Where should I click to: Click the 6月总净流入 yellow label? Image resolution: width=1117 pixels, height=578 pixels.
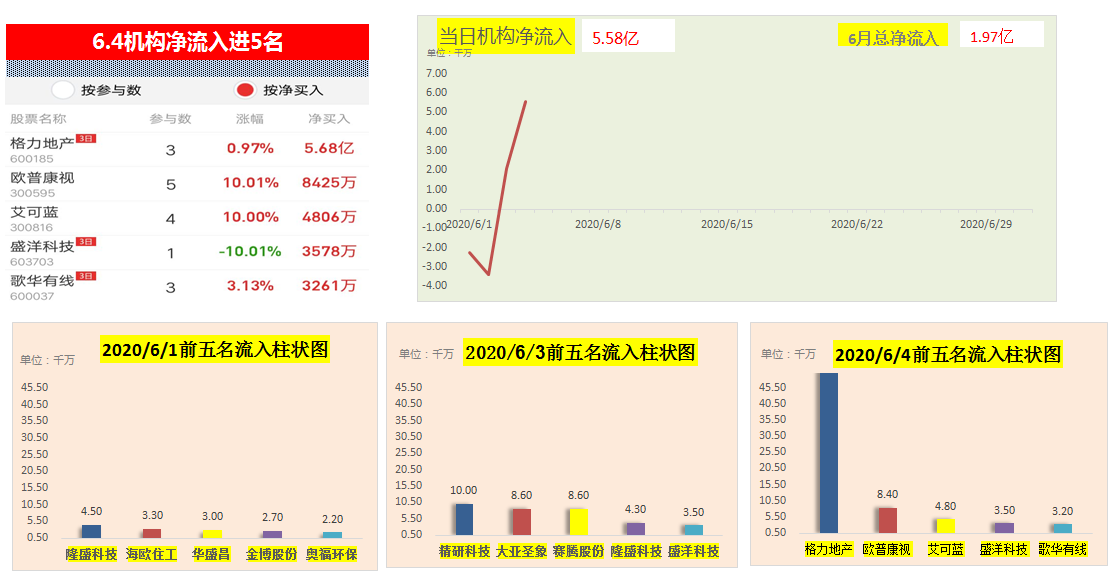(x=893, y=36)
